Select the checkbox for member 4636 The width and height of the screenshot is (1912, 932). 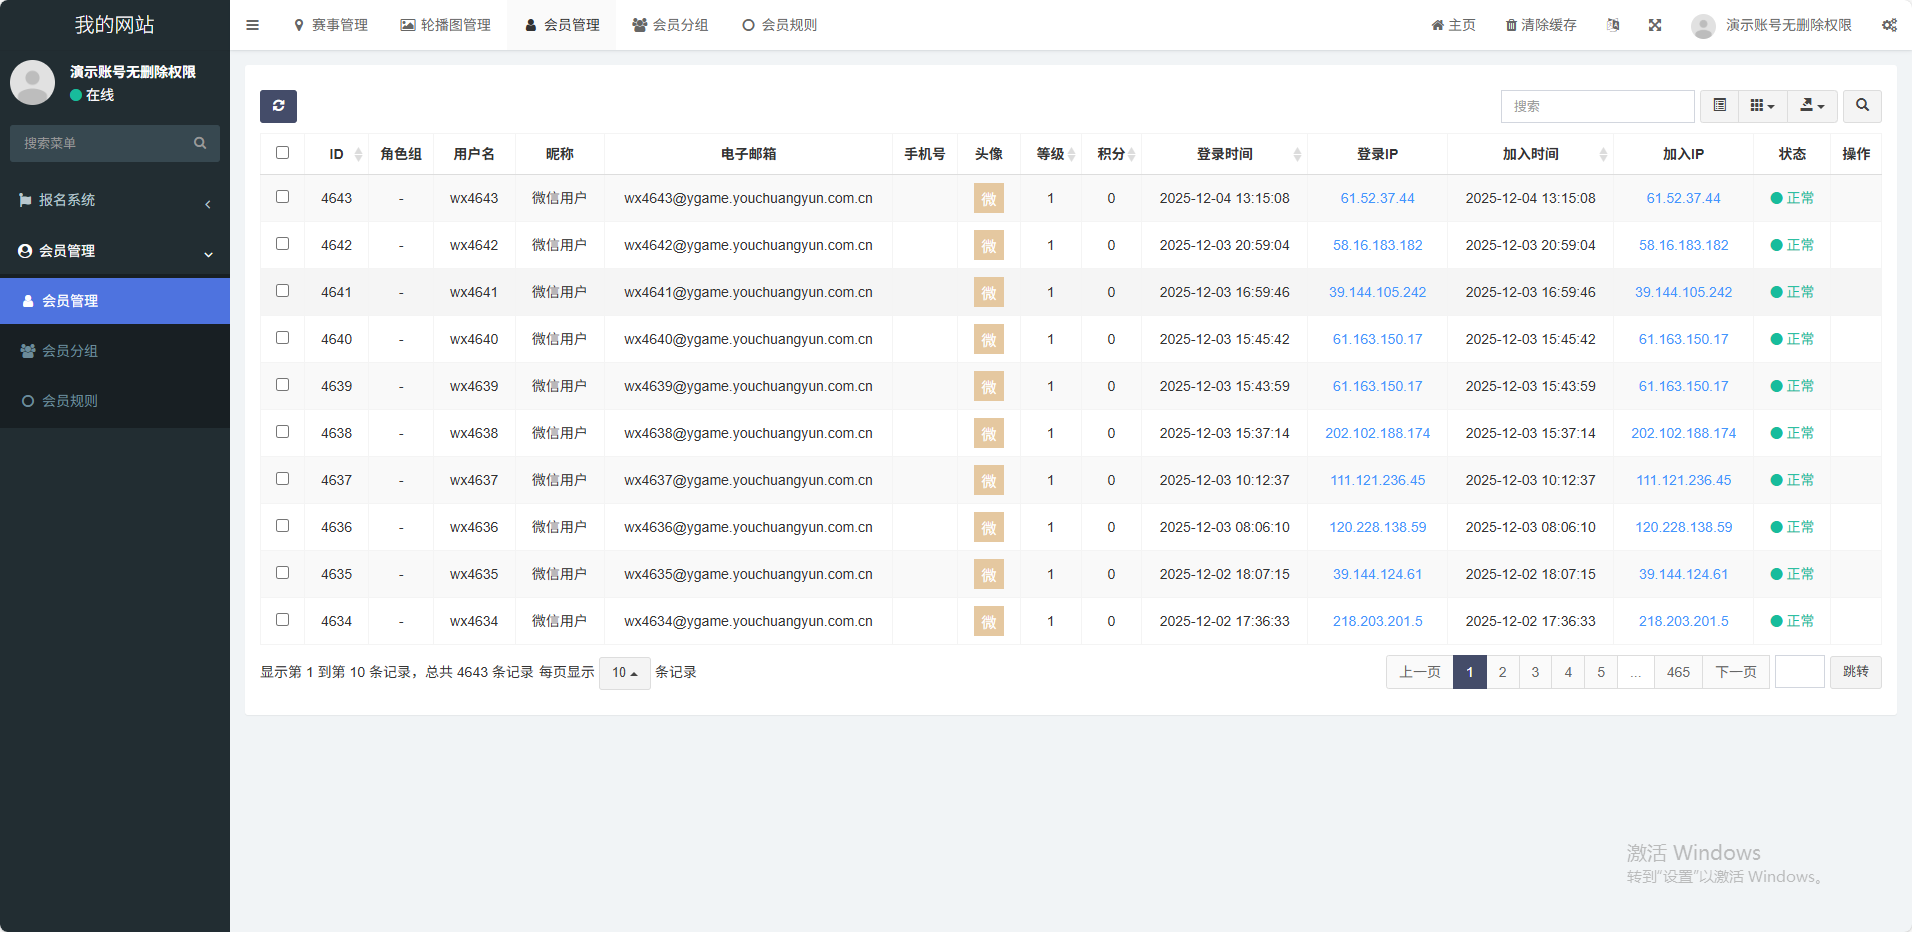pos(282,526)
